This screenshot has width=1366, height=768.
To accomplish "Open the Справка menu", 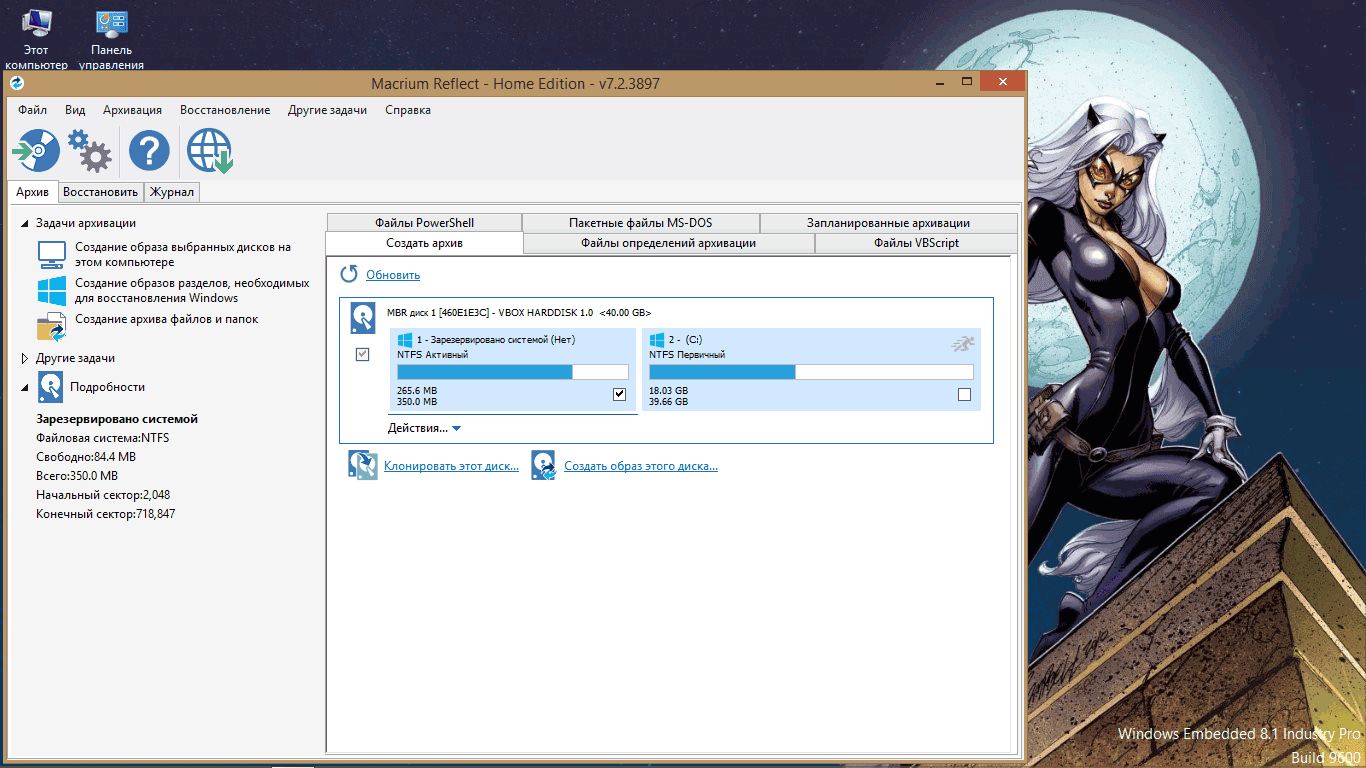I will [408, 110].
